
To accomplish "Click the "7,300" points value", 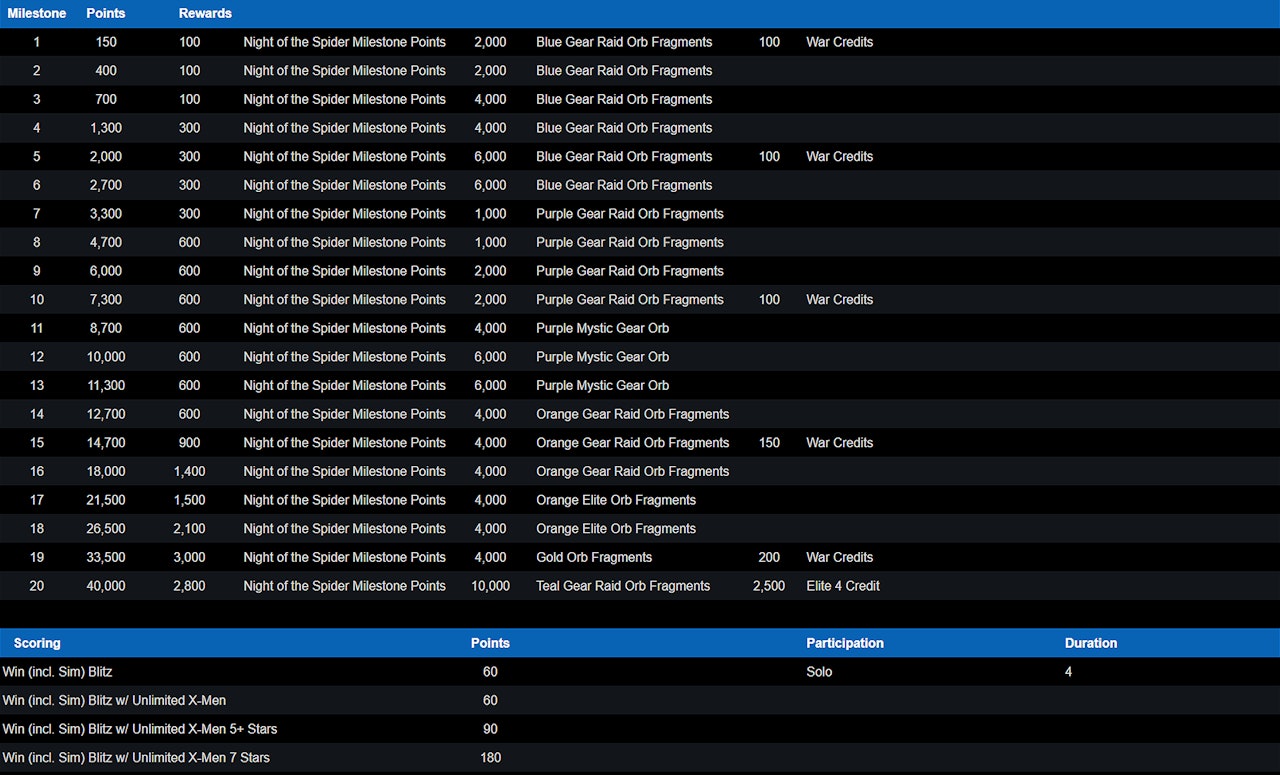I will [106, 300].
